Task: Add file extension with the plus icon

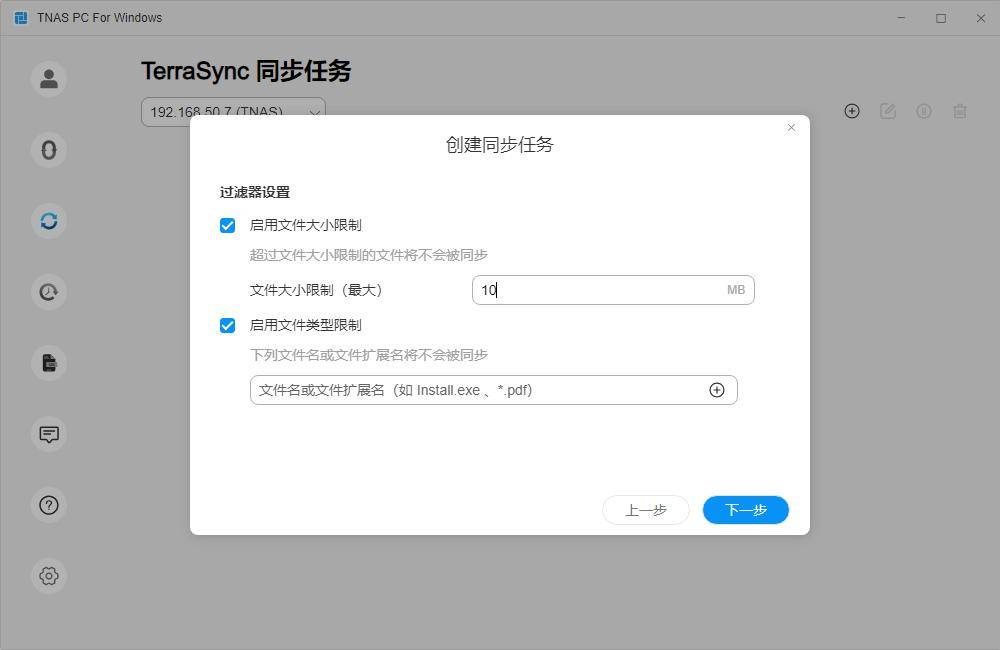Action: [717, 390]
